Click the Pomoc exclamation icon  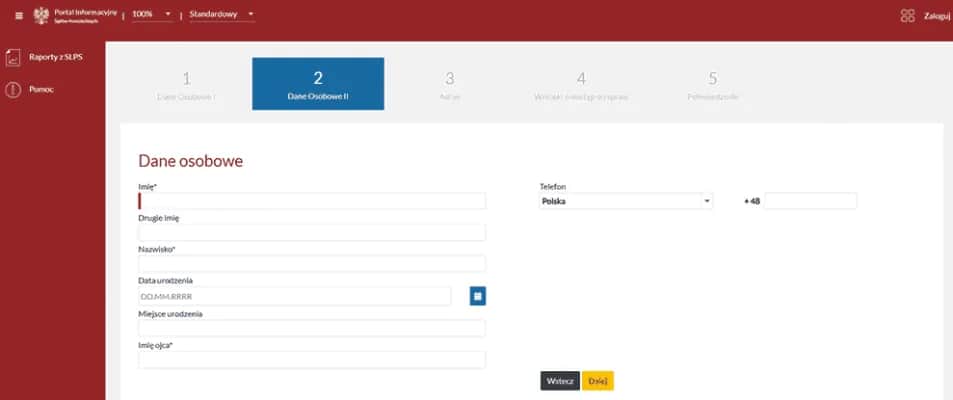13,90
